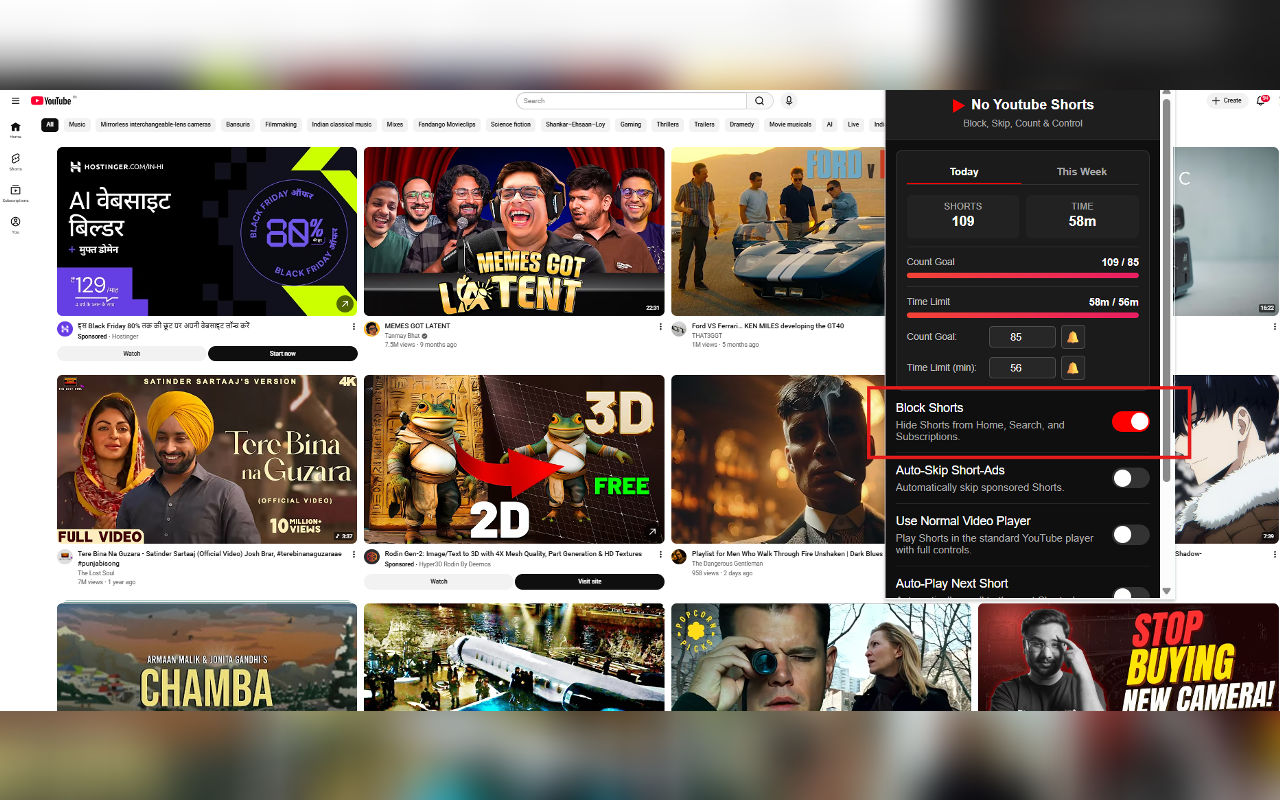Open Playlist for Men Who Walk title
Screen dimensions: 1280x800
(x=787, y=553)
